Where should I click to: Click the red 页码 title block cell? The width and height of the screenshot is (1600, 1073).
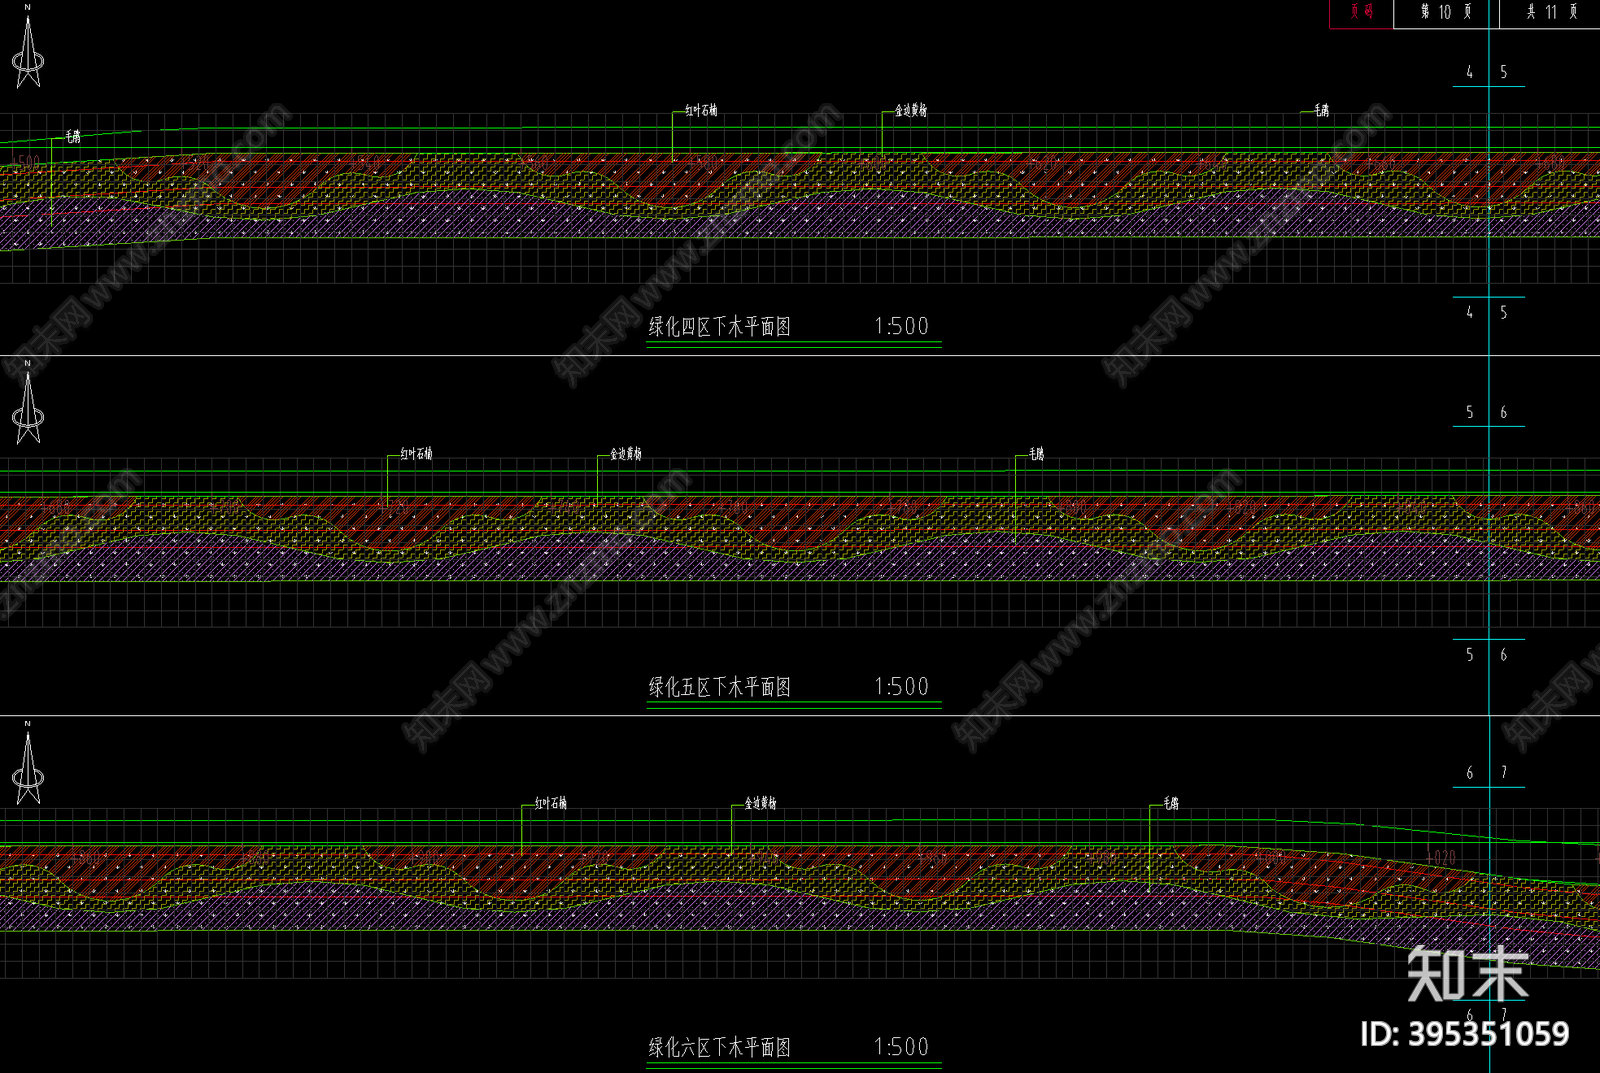[1361, 13]
